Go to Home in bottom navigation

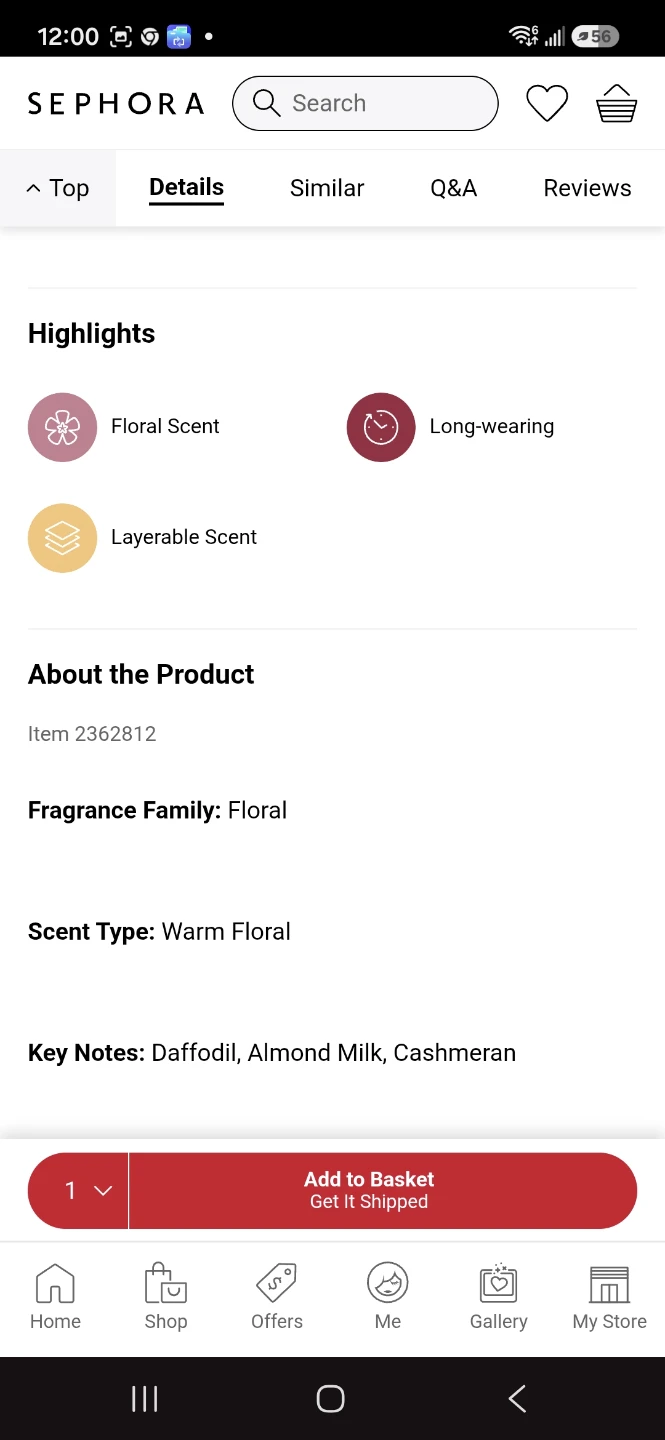(55, 1297)
